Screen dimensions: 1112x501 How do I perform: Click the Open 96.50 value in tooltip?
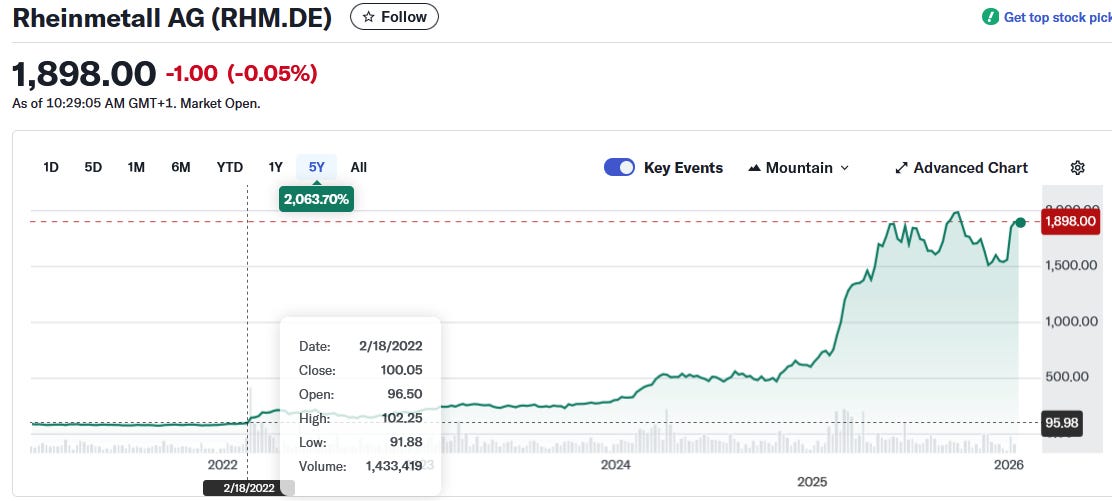coord(406,395)
